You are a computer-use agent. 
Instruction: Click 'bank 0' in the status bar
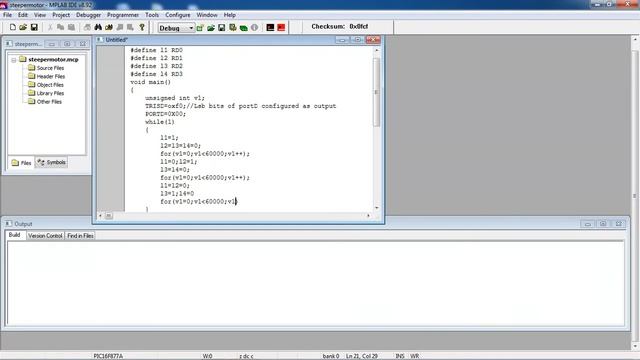pos(331,356)
